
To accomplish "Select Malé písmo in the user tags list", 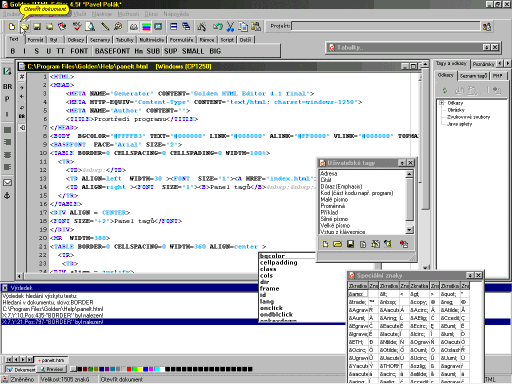I will pos(334,199).
